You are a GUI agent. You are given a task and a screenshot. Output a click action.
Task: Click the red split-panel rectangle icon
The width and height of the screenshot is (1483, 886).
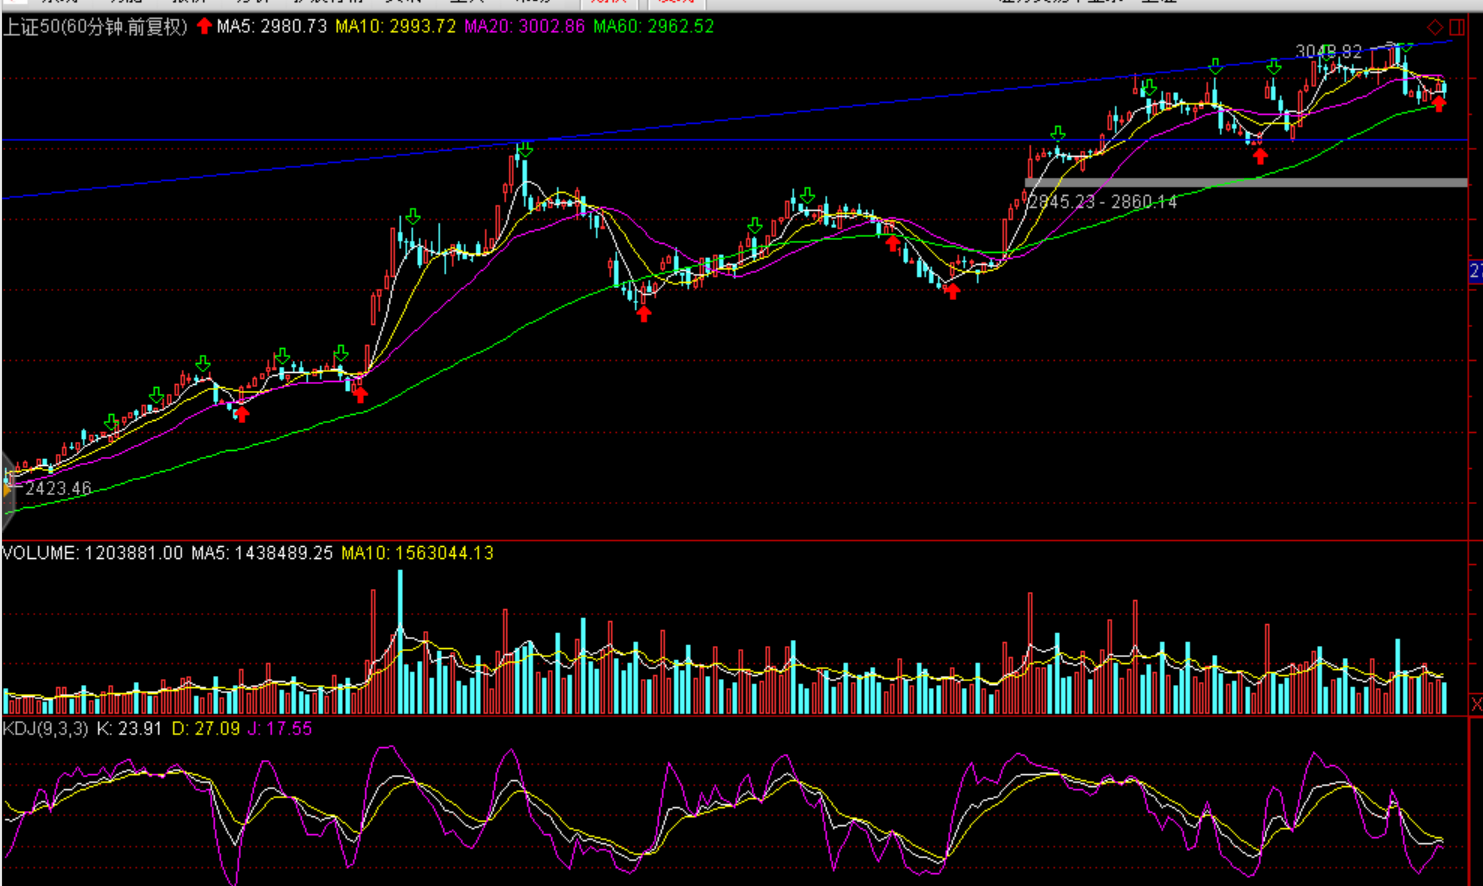pyautogui.click(x=1457, y=27)
